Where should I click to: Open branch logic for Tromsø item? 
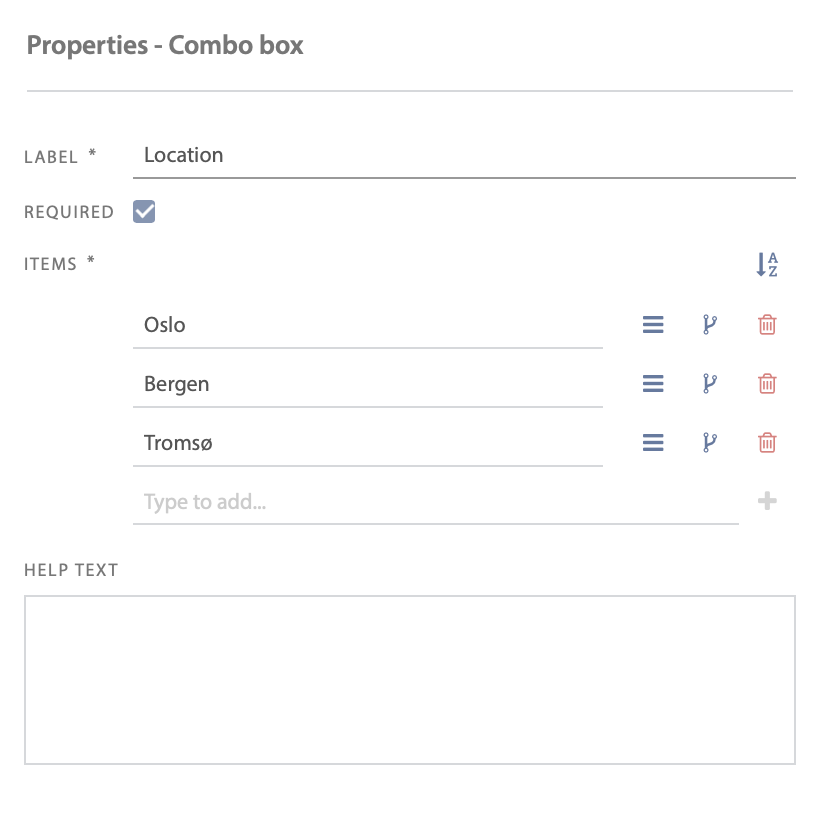710,443
